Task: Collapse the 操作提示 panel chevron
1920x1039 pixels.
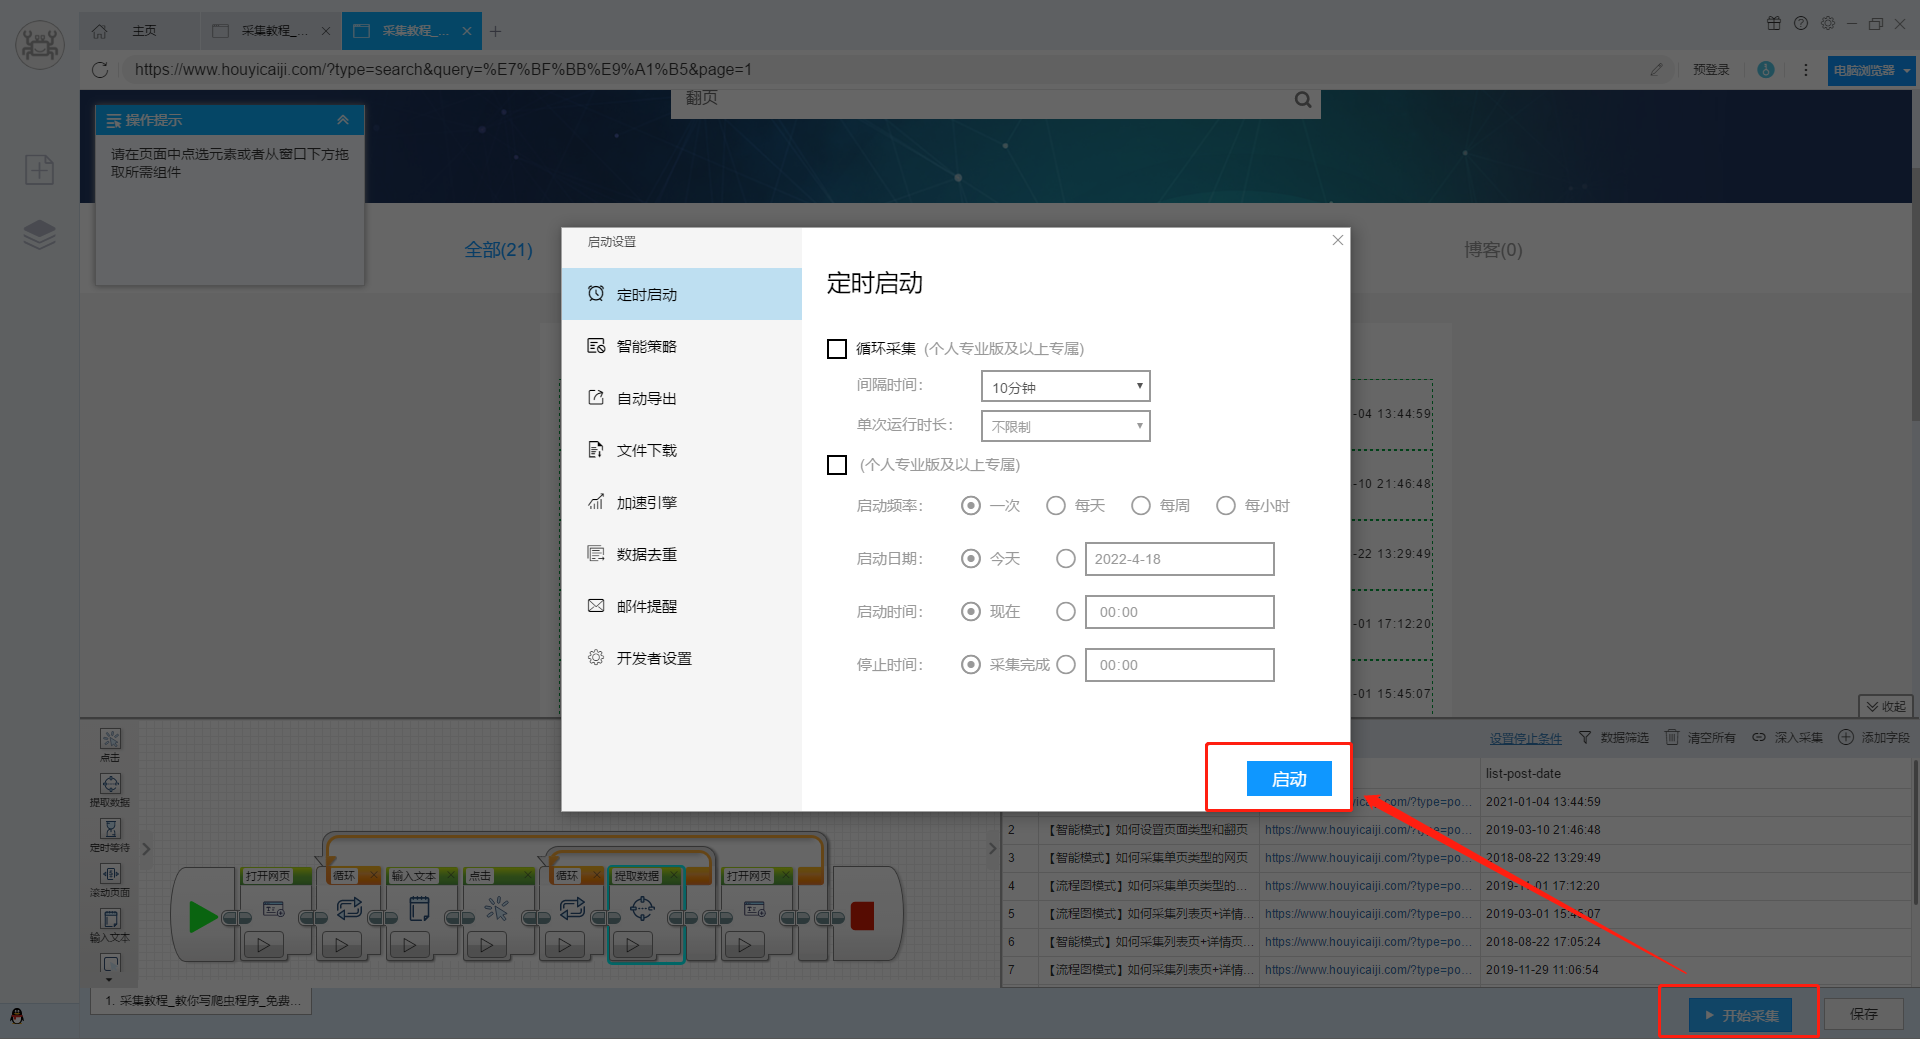Action: [x=343, y=120]
